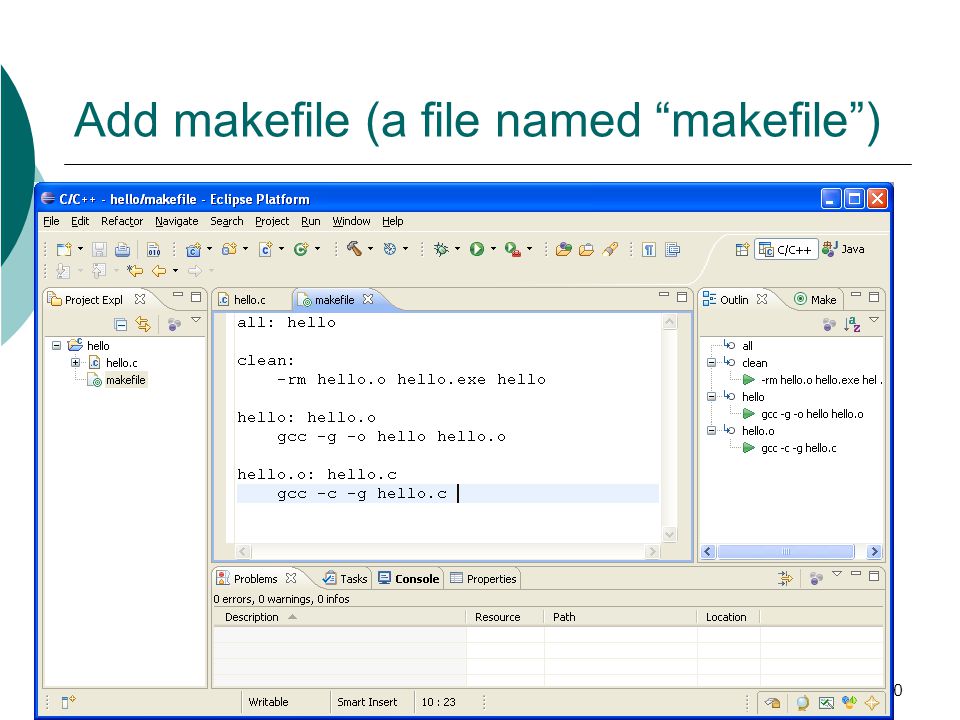The image size is (960, 720).
Task: Open the Outline view menu arrow
Action: [x=874, y=320]
